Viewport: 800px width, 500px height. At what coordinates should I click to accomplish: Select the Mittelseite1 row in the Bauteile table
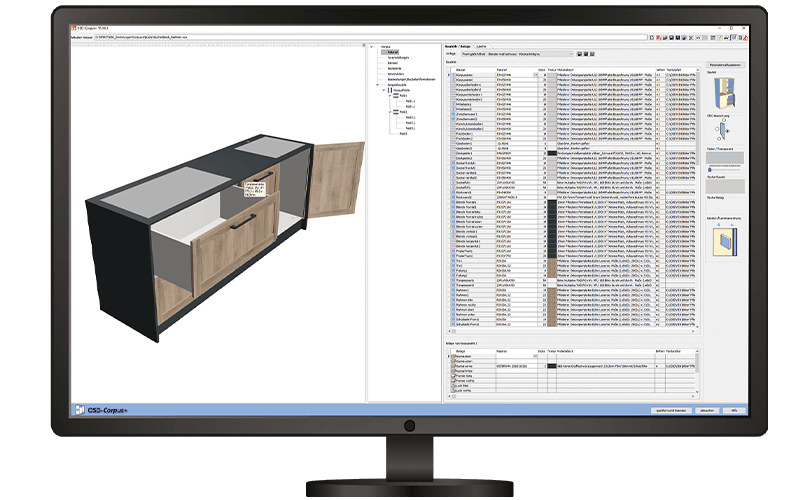pos(573,104)
